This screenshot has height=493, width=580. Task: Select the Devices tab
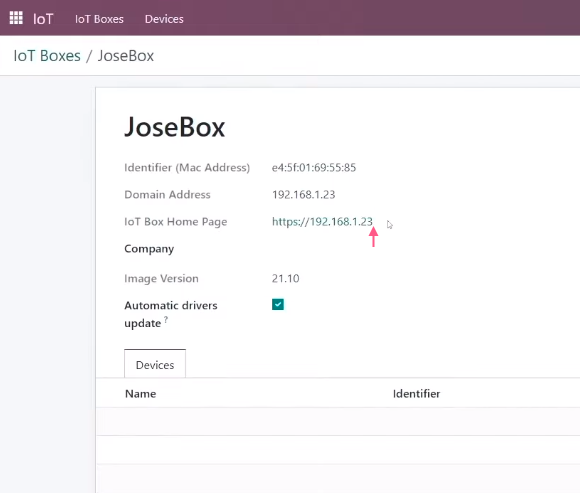click(155, 365)
